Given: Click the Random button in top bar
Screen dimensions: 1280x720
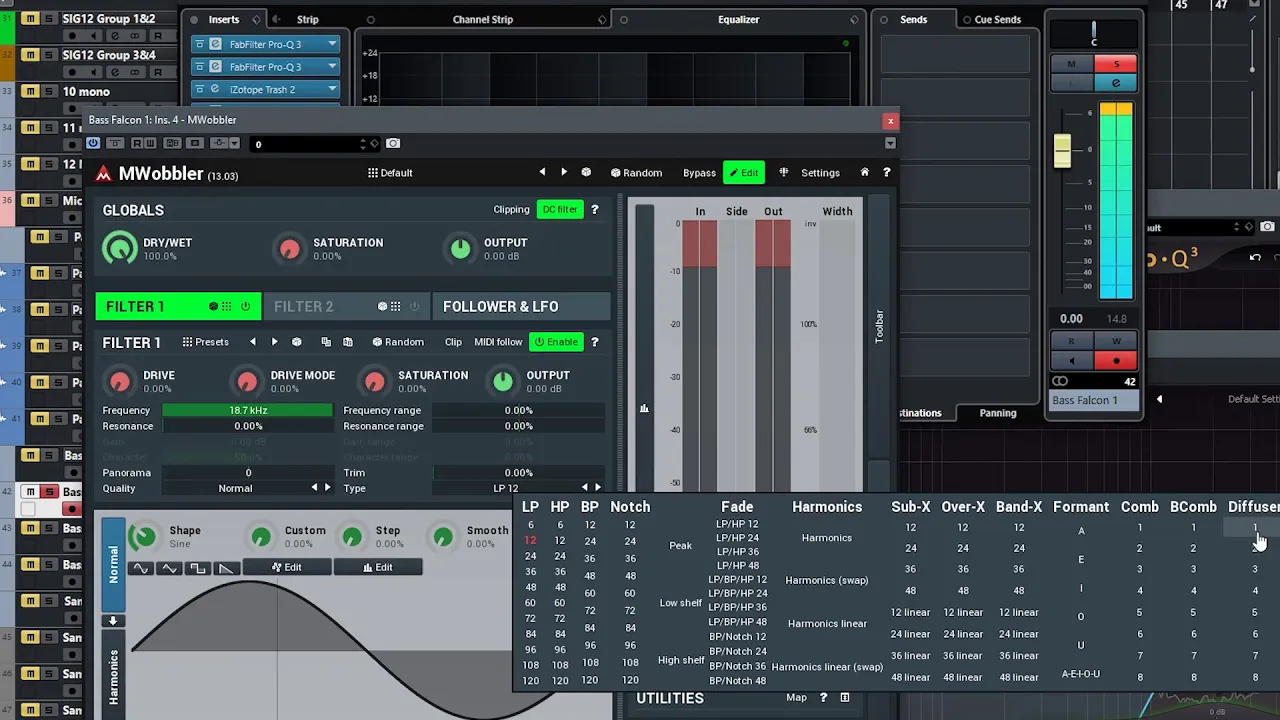Looking at the screenshot, I should pos(636,173).
